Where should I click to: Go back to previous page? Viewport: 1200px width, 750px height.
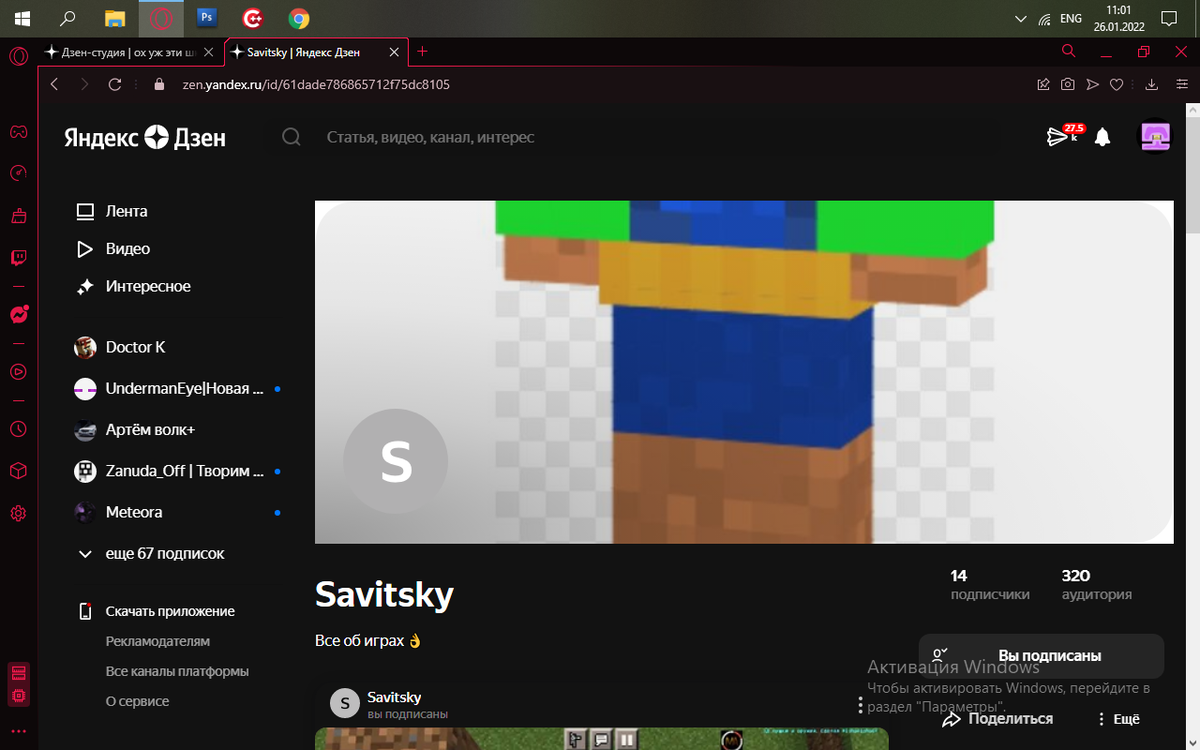[54, 85]
